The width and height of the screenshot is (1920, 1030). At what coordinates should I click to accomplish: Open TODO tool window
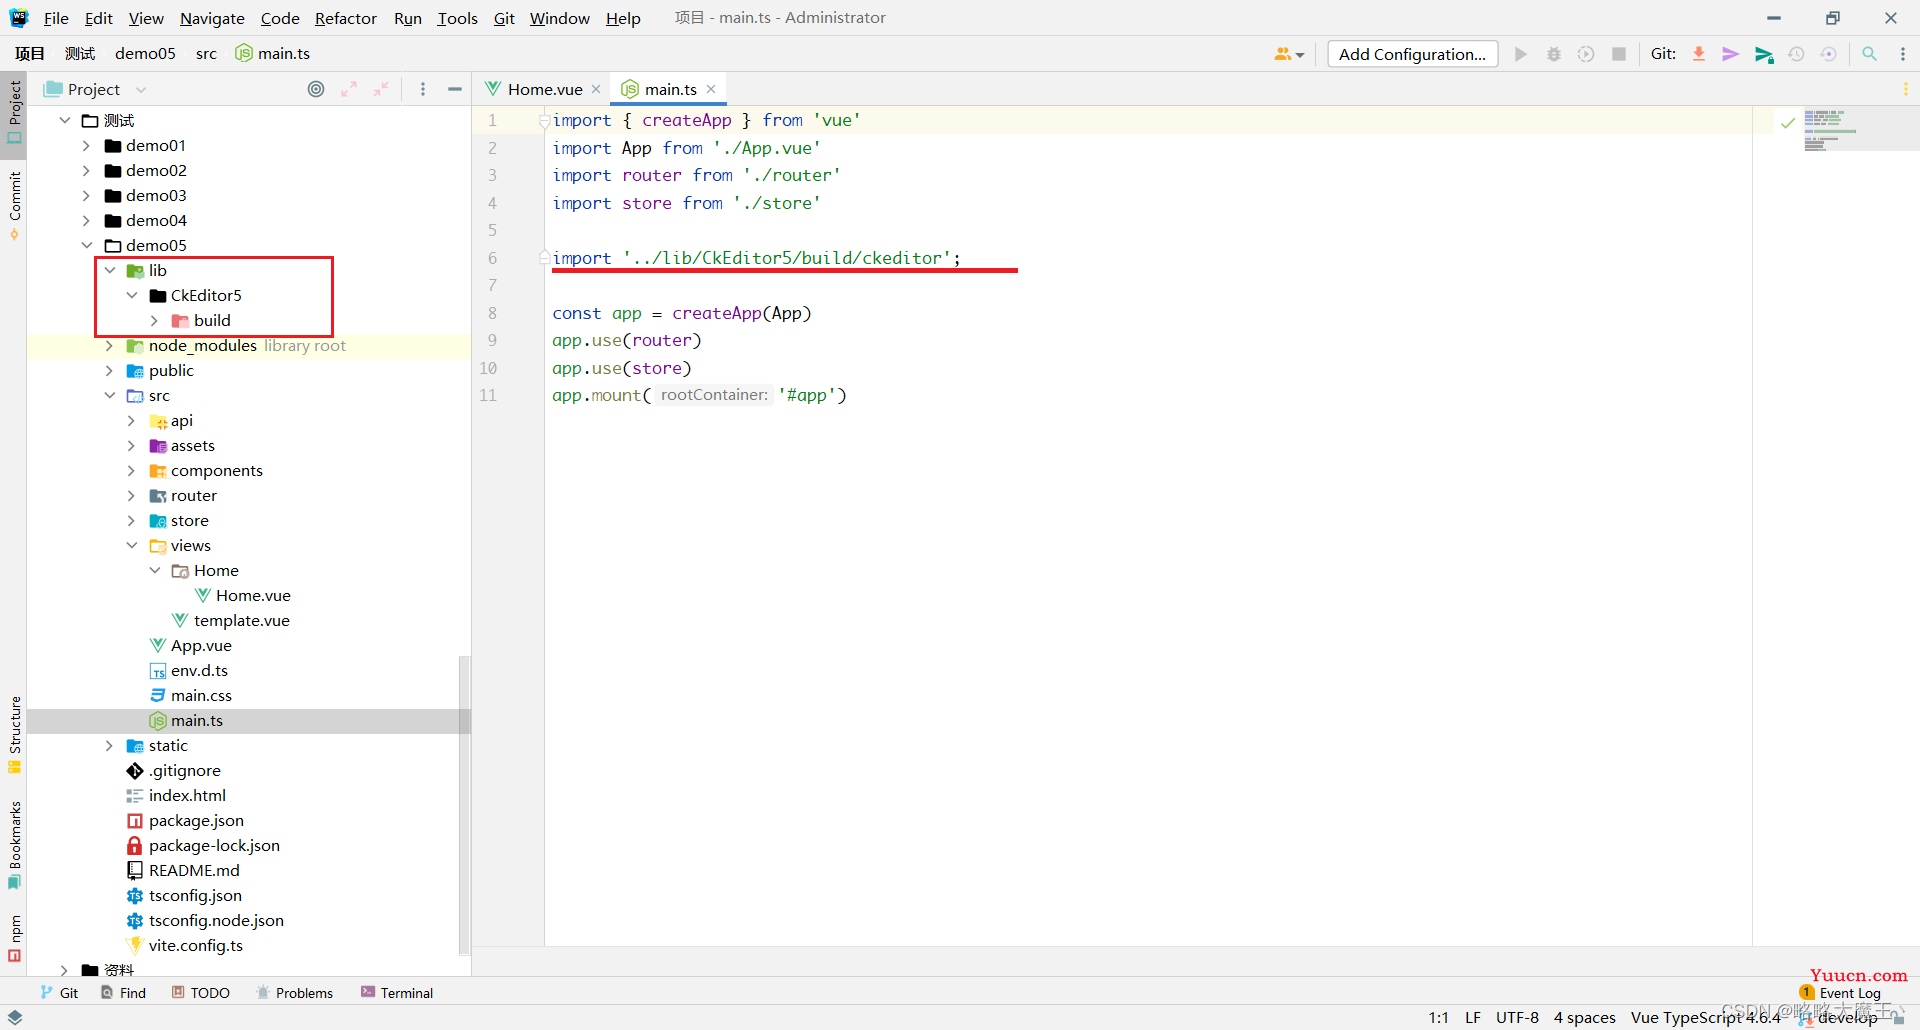point(200,993)
